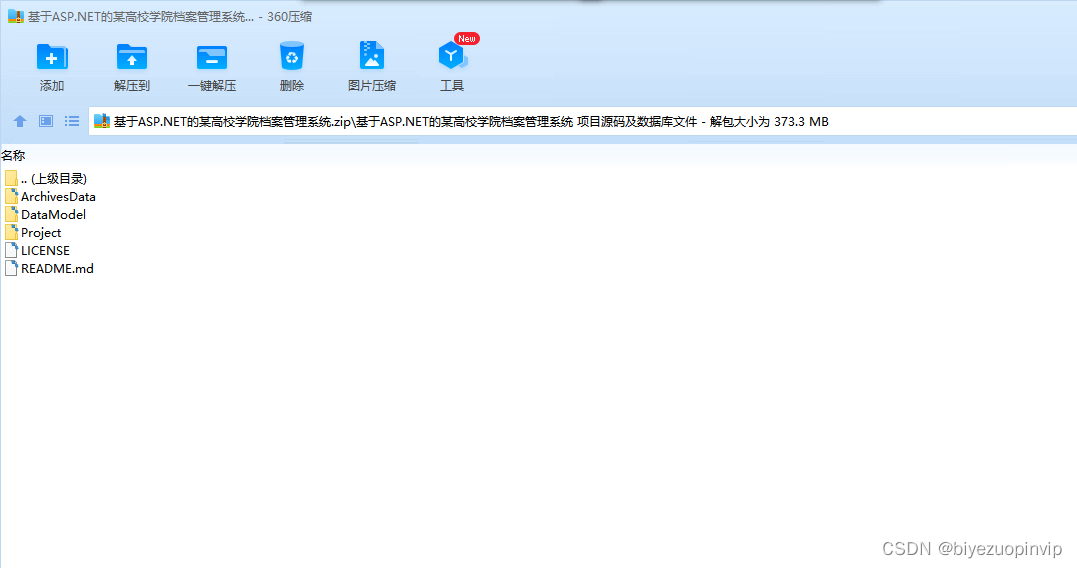Viewport: 1077px width, 568px height.
Task: Switch to thumbnail view icon
Action: pos(46,122)
